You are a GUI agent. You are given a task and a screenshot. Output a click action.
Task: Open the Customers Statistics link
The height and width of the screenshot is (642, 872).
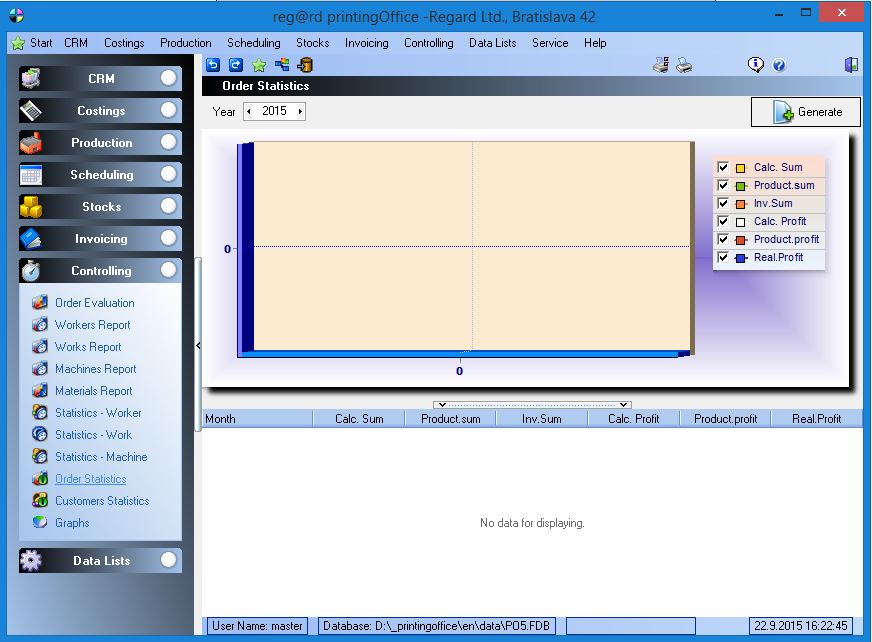tap(102, 501)
